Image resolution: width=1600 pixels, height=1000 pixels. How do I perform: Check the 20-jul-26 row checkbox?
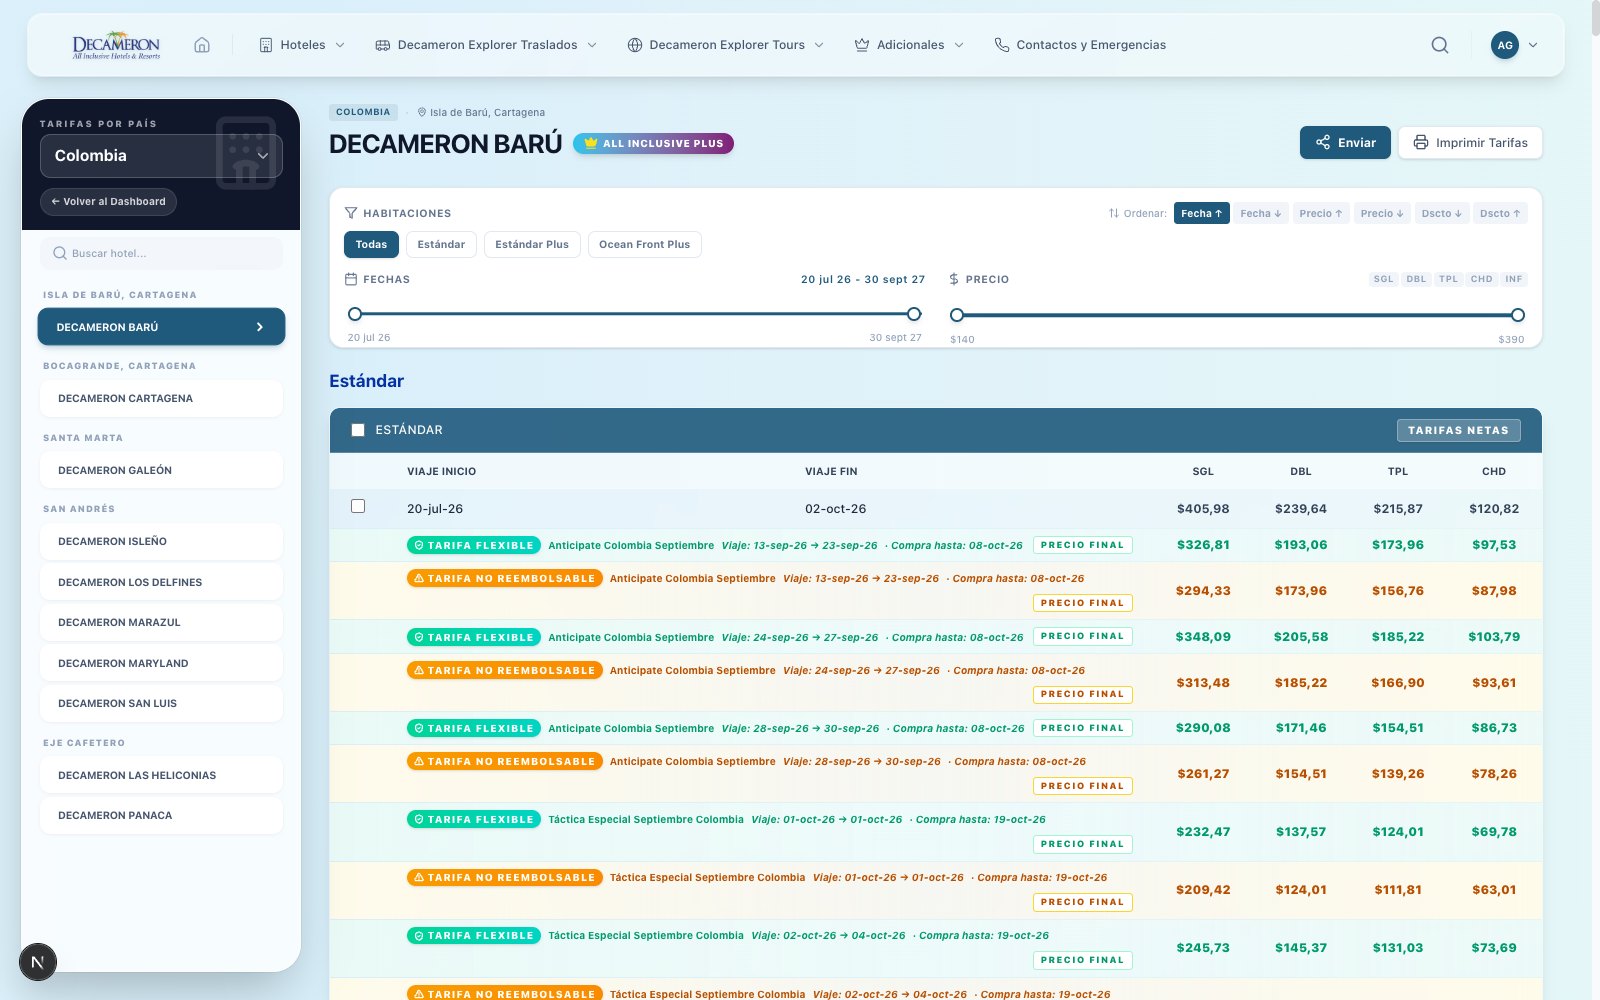click(358, 506)
